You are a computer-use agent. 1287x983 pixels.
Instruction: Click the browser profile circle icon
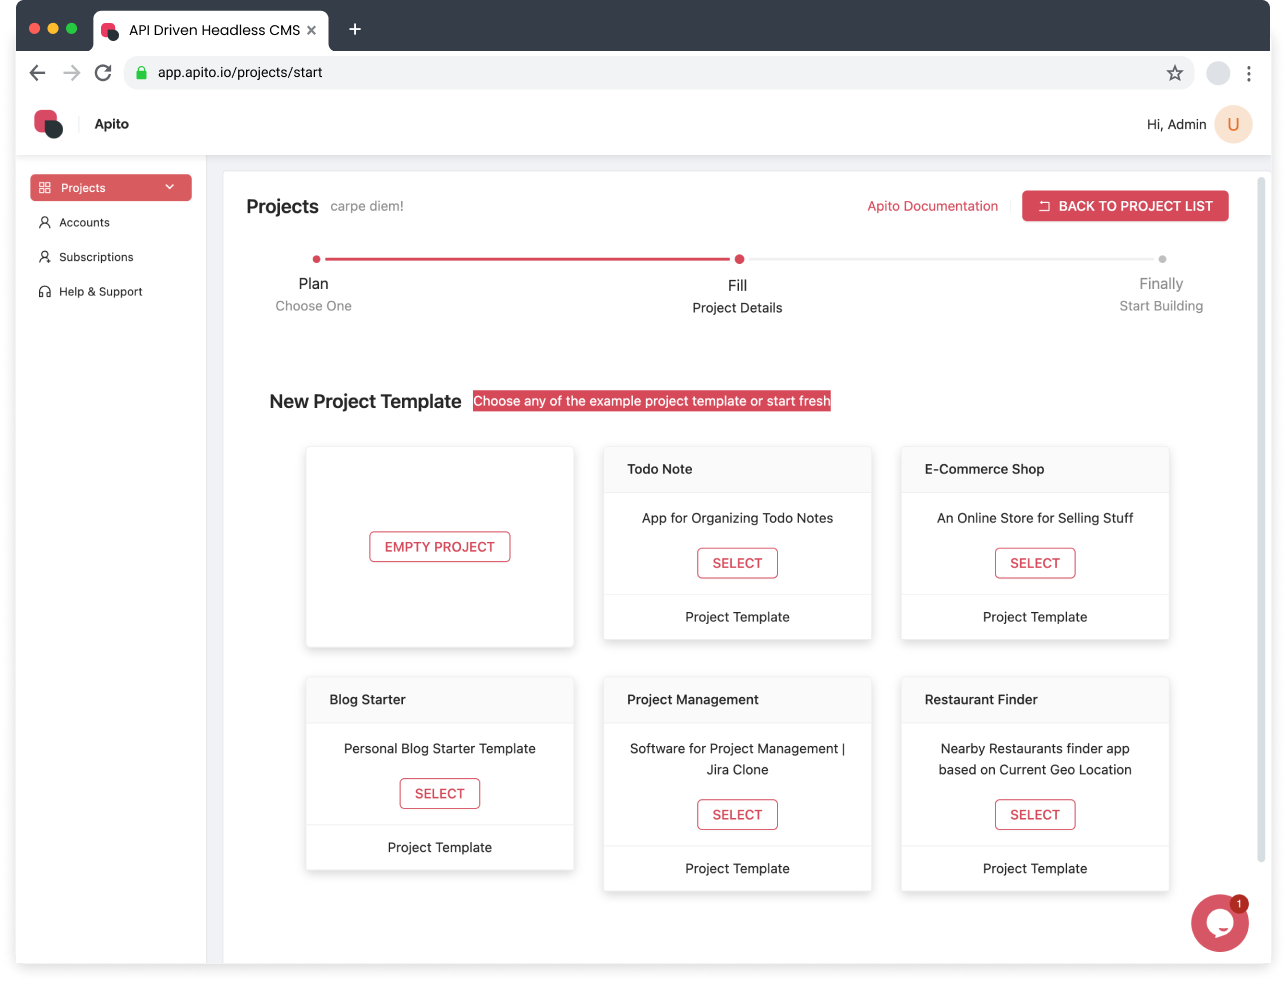(1218, 73)
